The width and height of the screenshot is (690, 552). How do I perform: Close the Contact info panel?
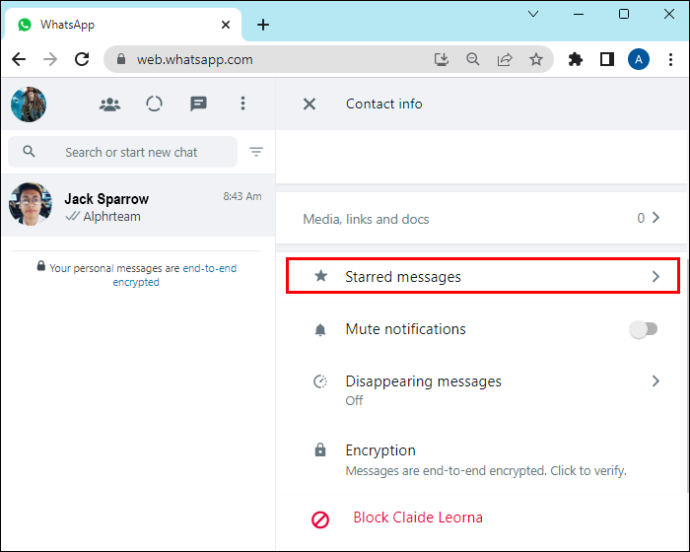(x=309, y=104)
